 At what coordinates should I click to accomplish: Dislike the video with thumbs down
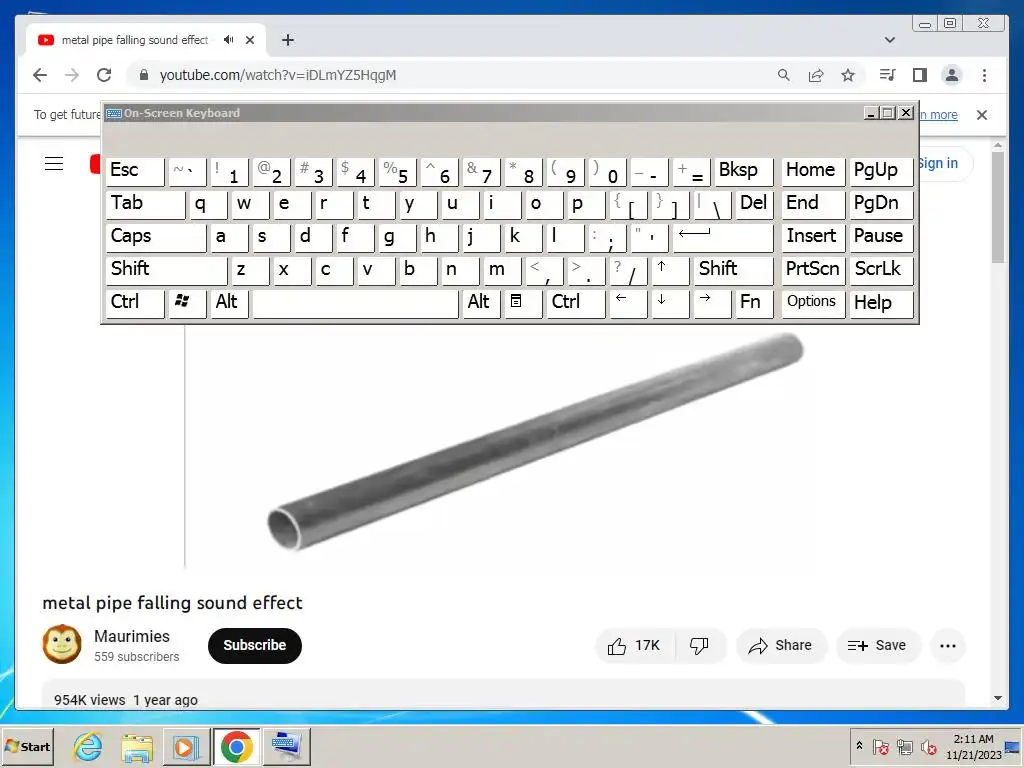click(699, 646)
